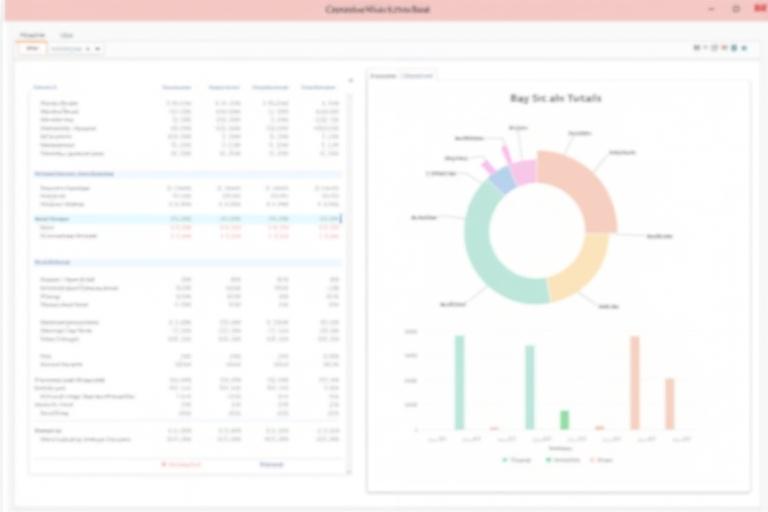Click the grid icon in the top-right toolbar
The height and width of the screenshot is (512, 768).
pyautogui.click(x=697, y=48)
